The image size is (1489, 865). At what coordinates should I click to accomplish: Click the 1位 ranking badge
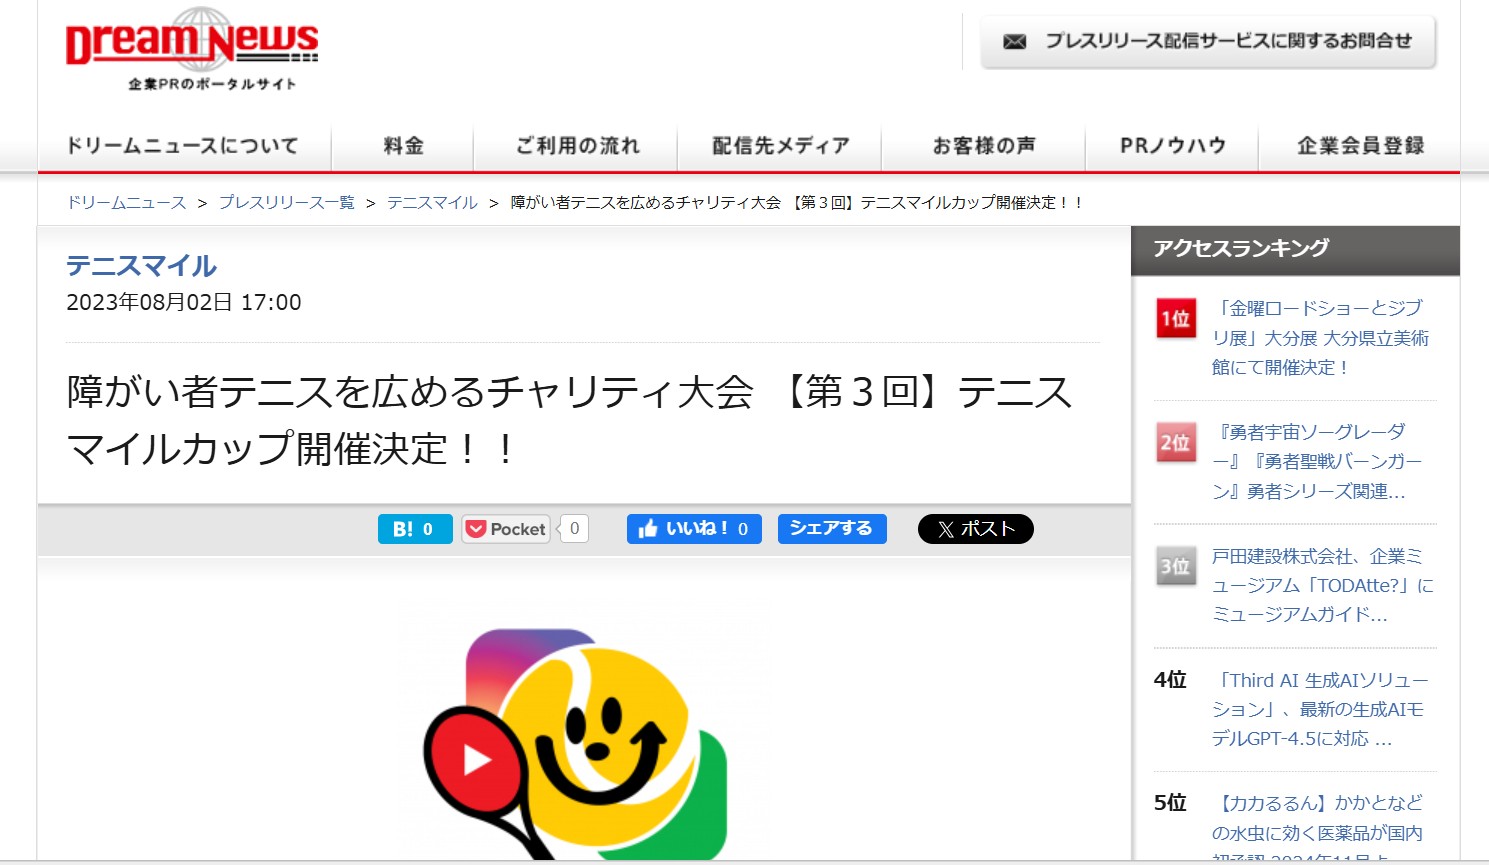point(1175,319)
